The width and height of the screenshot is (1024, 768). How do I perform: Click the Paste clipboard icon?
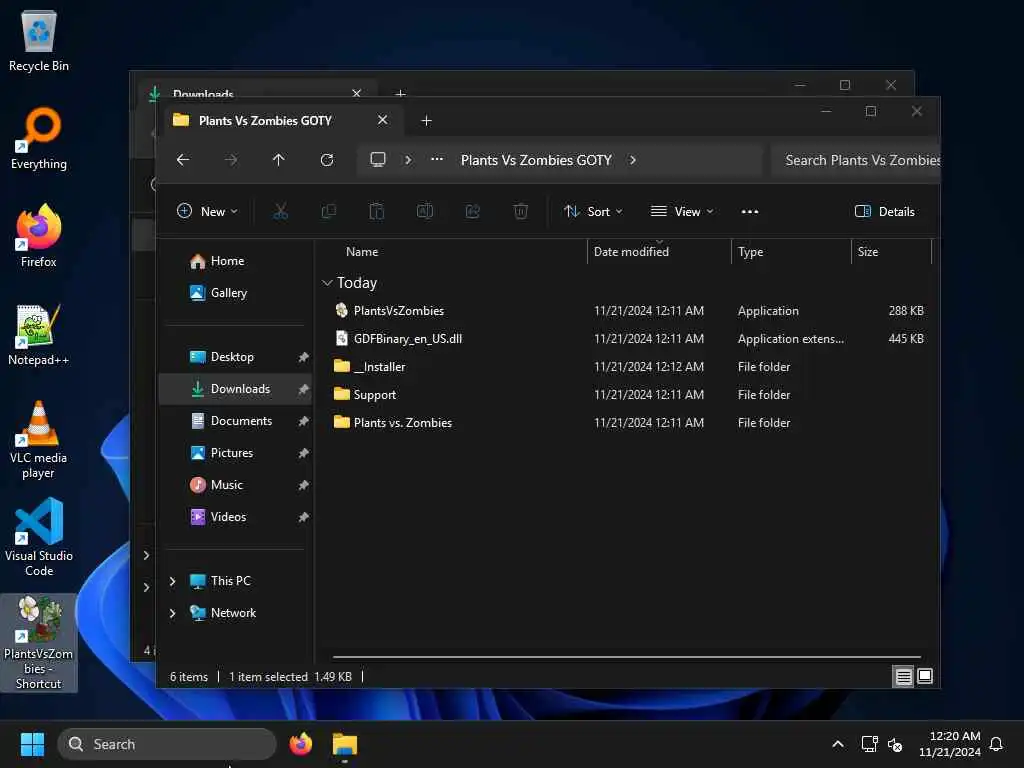(377, 211)
